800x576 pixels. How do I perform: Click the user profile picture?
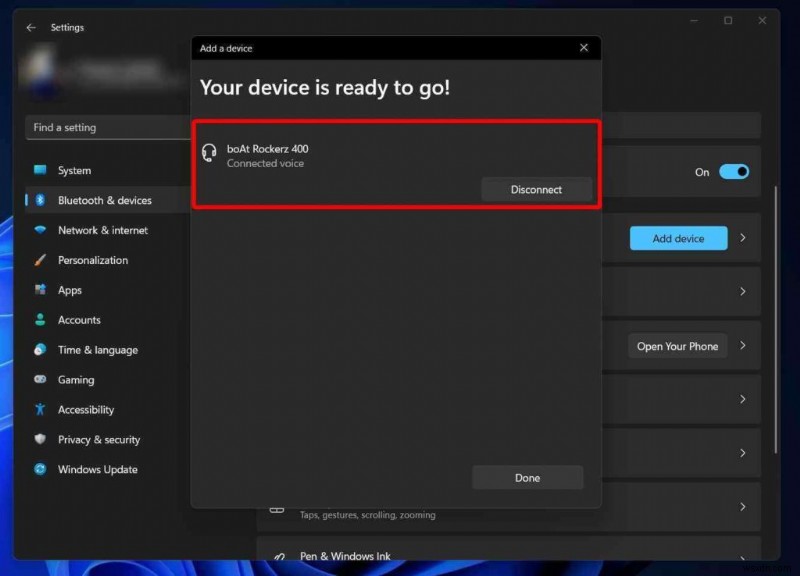pos(40,71)
